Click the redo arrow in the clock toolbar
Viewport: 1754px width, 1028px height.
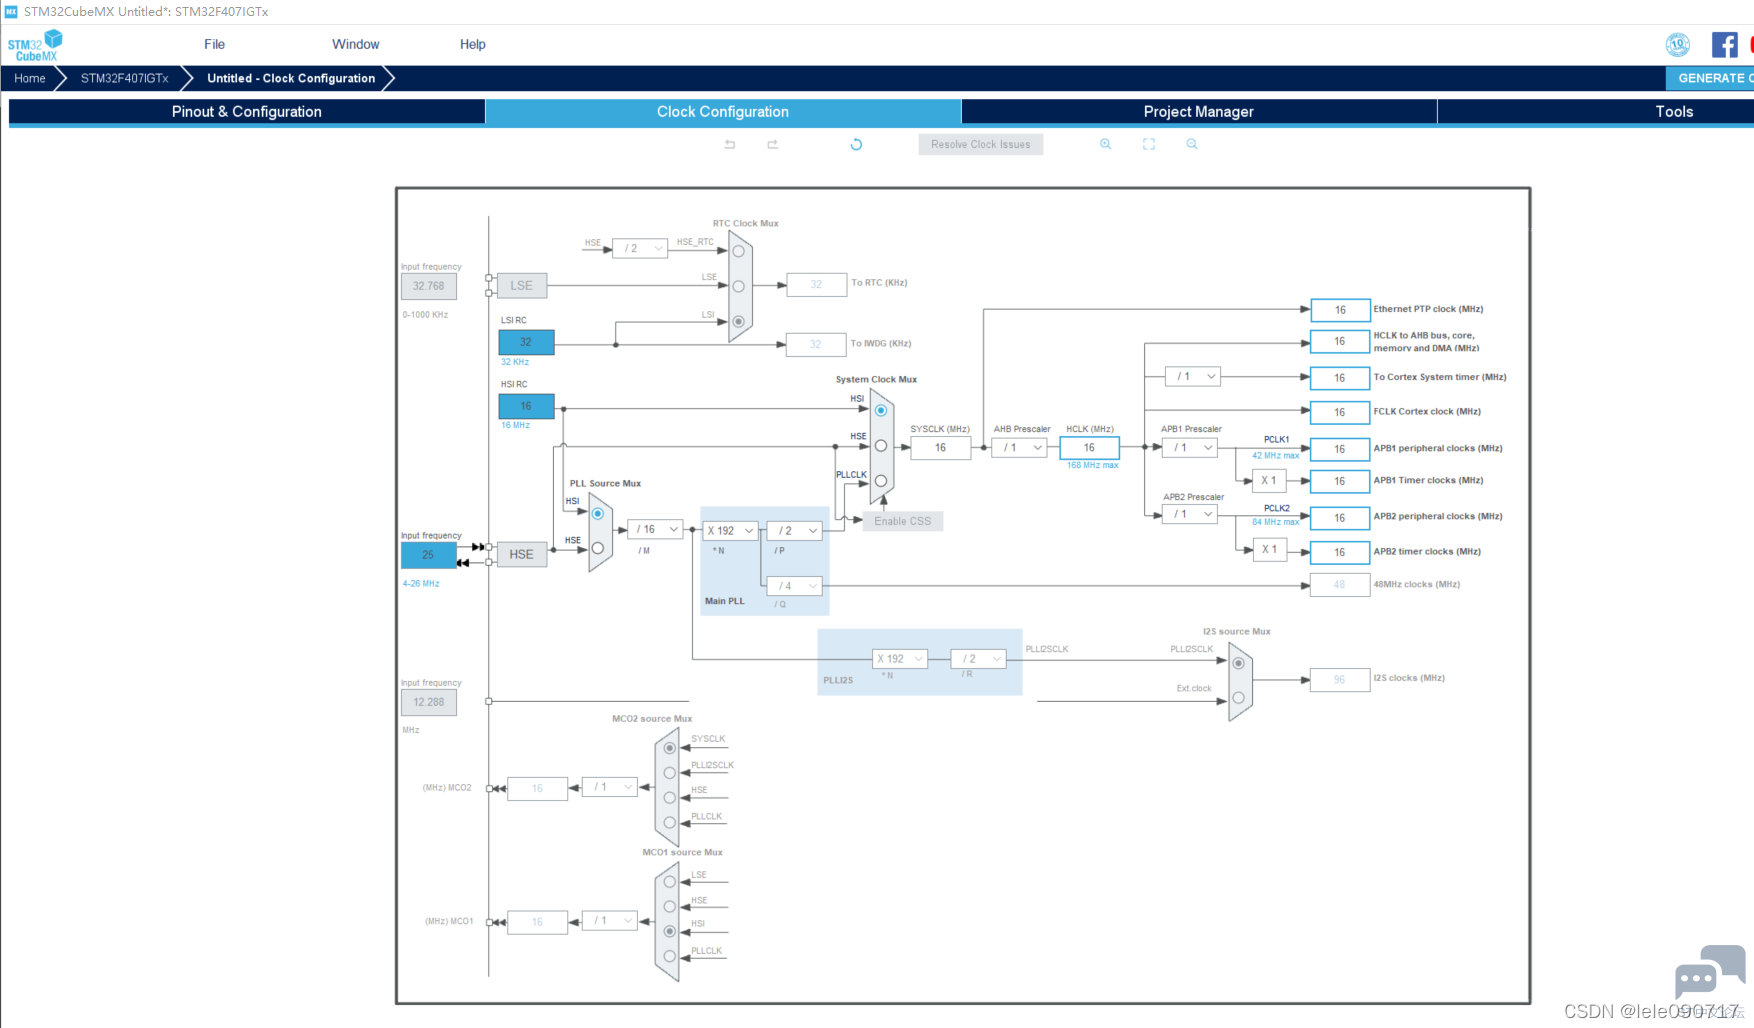click(x=773, y=145)
